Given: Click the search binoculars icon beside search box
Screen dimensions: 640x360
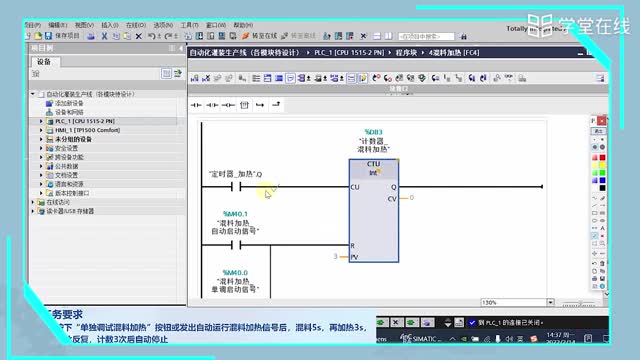Looking at the screenshot, I should (x=463, y=37).
